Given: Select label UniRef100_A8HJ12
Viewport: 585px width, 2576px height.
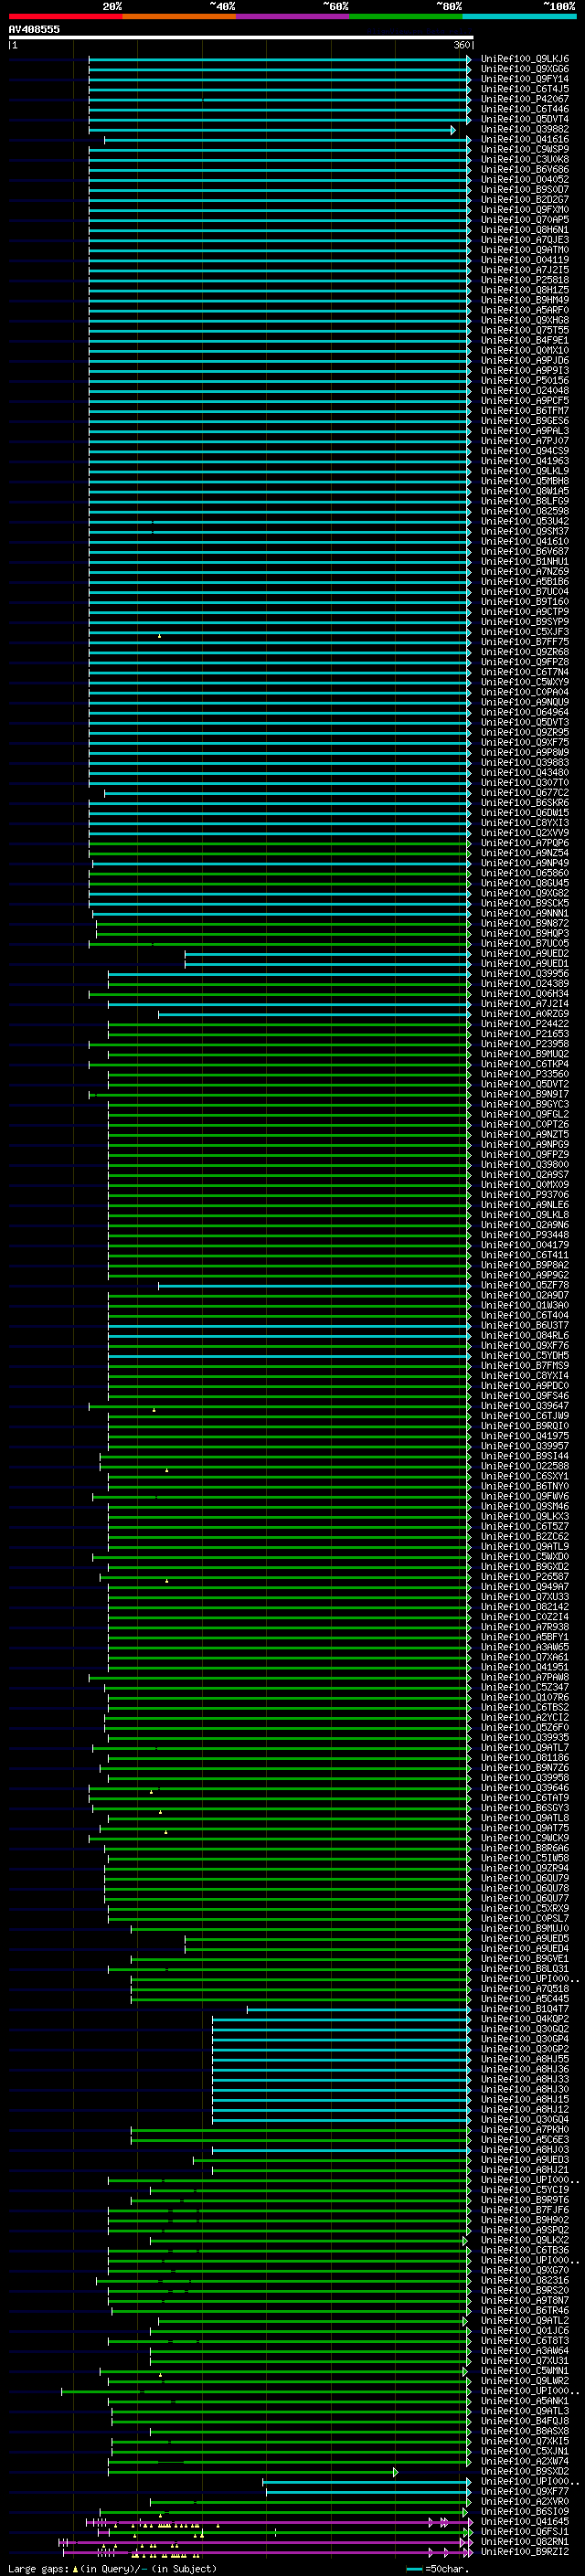Looking at the screenshot, I should [525, 2108].
